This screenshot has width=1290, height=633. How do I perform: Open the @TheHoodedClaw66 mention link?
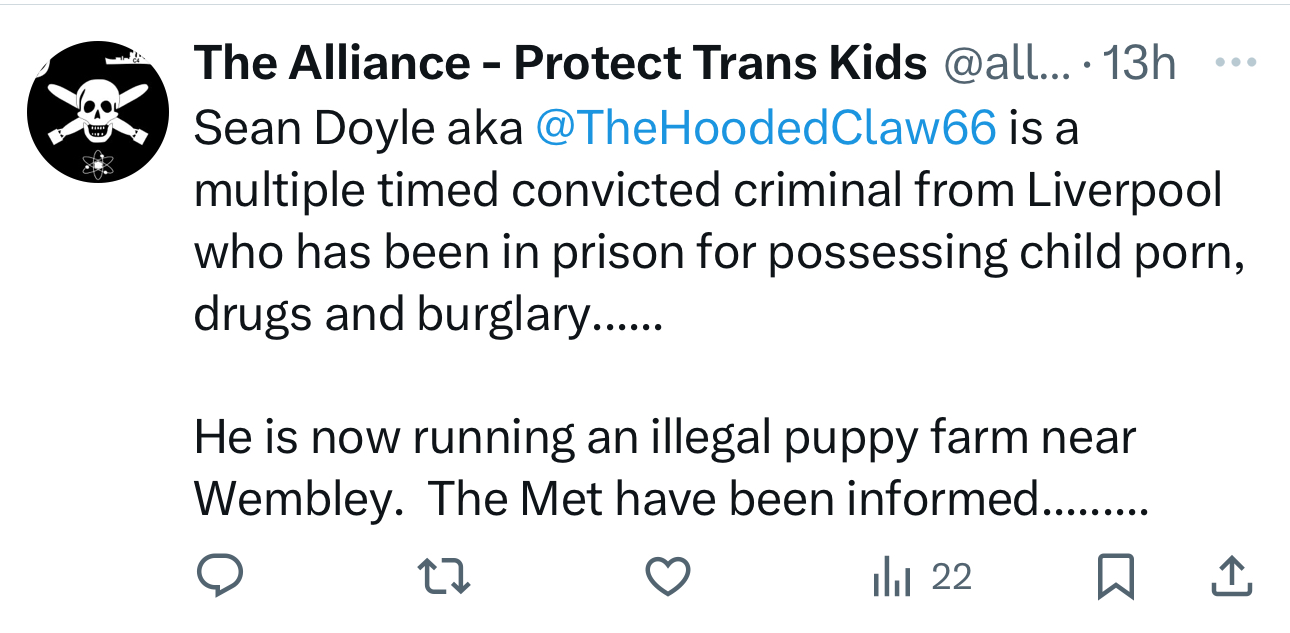[766, 127]
